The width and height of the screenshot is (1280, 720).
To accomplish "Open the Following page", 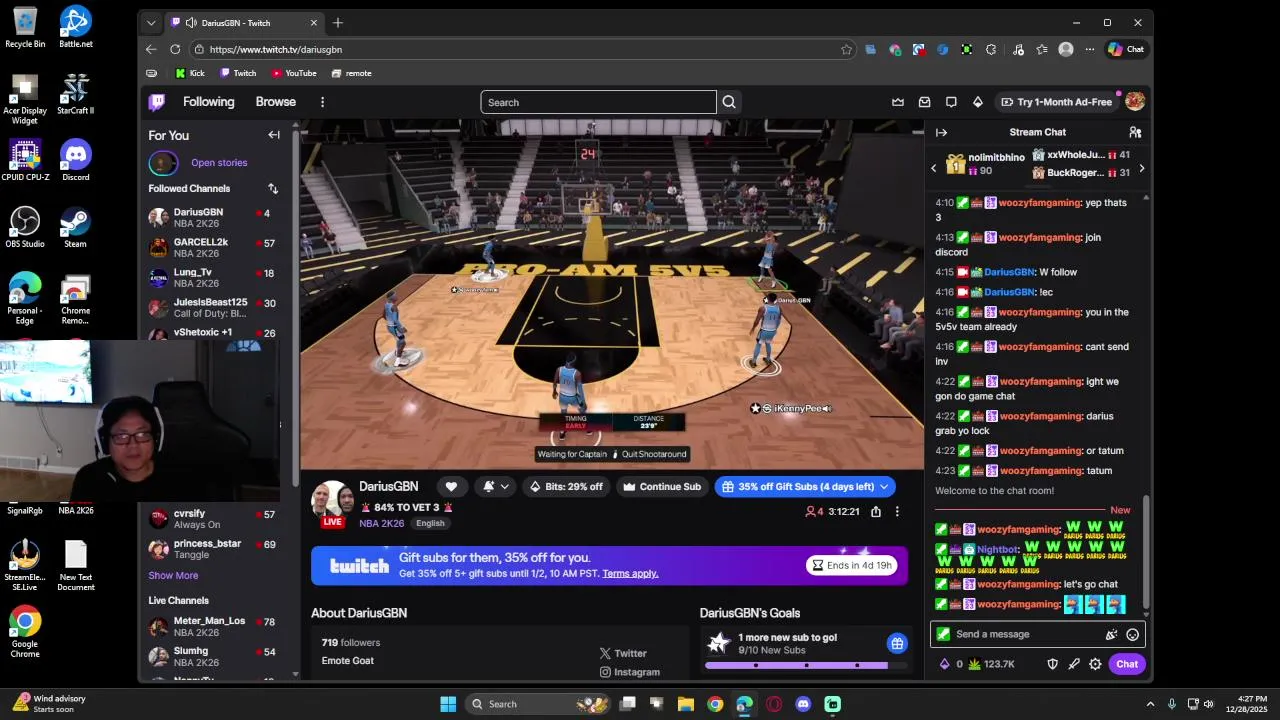I will click(208, 102).
